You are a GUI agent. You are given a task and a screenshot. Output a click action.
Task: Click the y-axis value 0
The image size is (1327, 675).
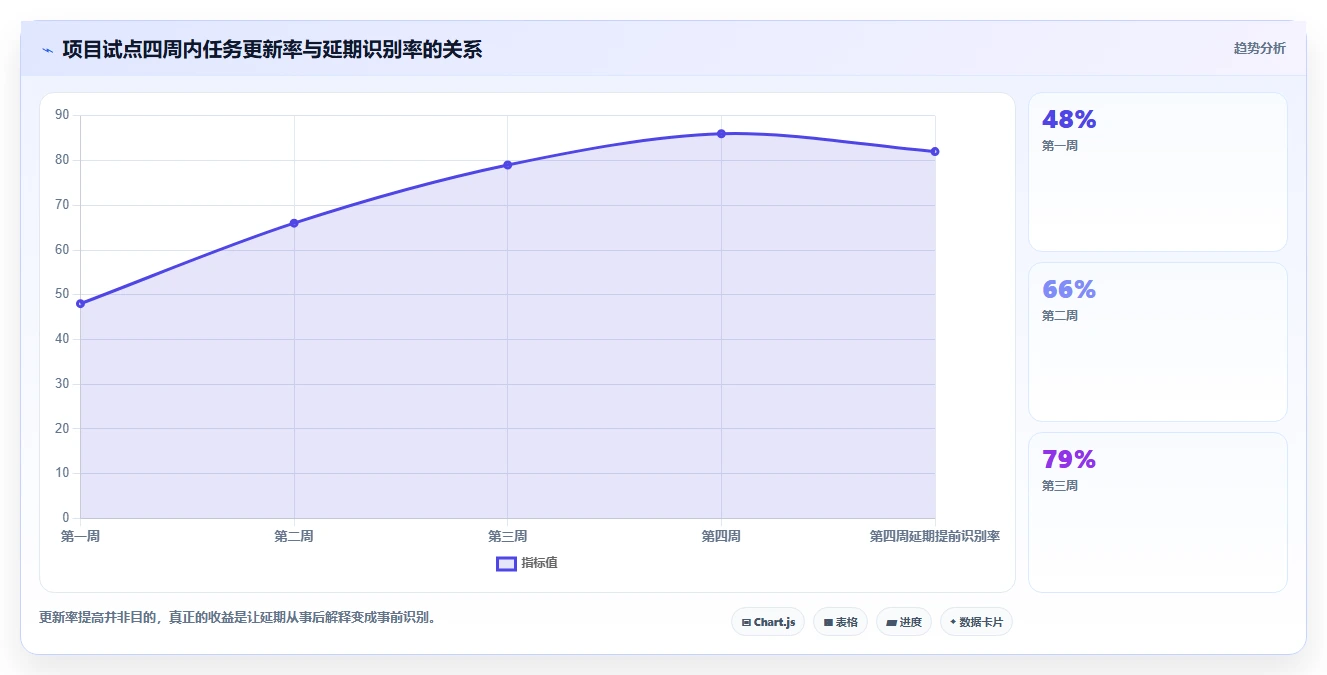66,518
